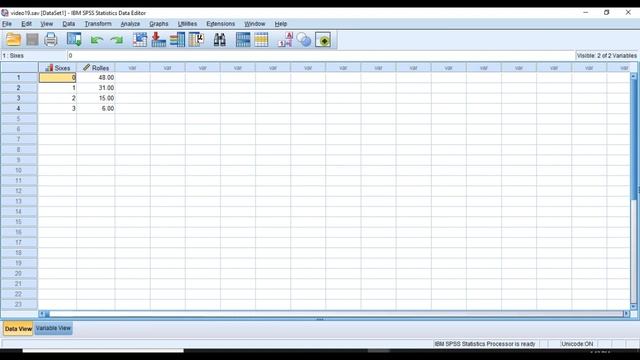
Task: Open the File menu
Action: point(7,24)
